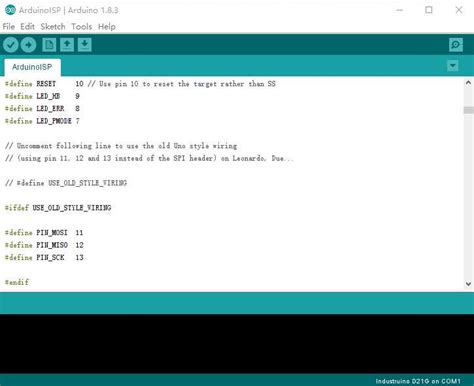
Task: Click the black console output area
Action: point(237,343)
